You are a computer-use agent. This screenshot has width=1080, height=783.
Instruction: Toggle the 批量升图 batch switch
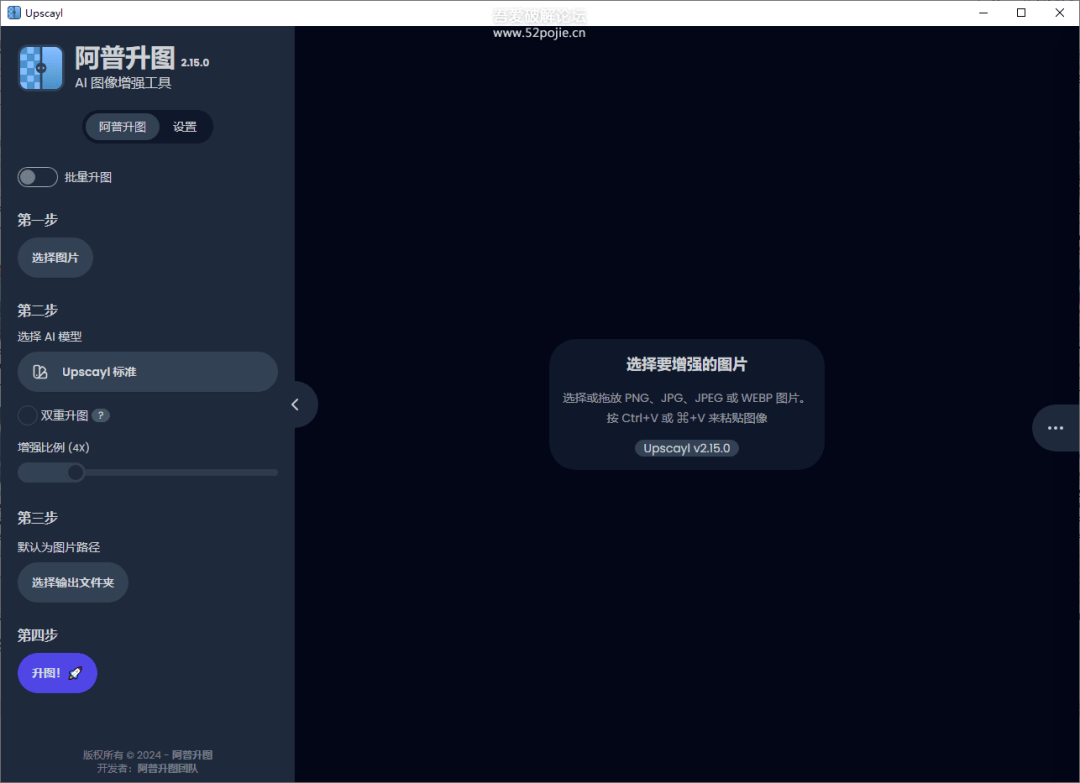click(37, 177)
